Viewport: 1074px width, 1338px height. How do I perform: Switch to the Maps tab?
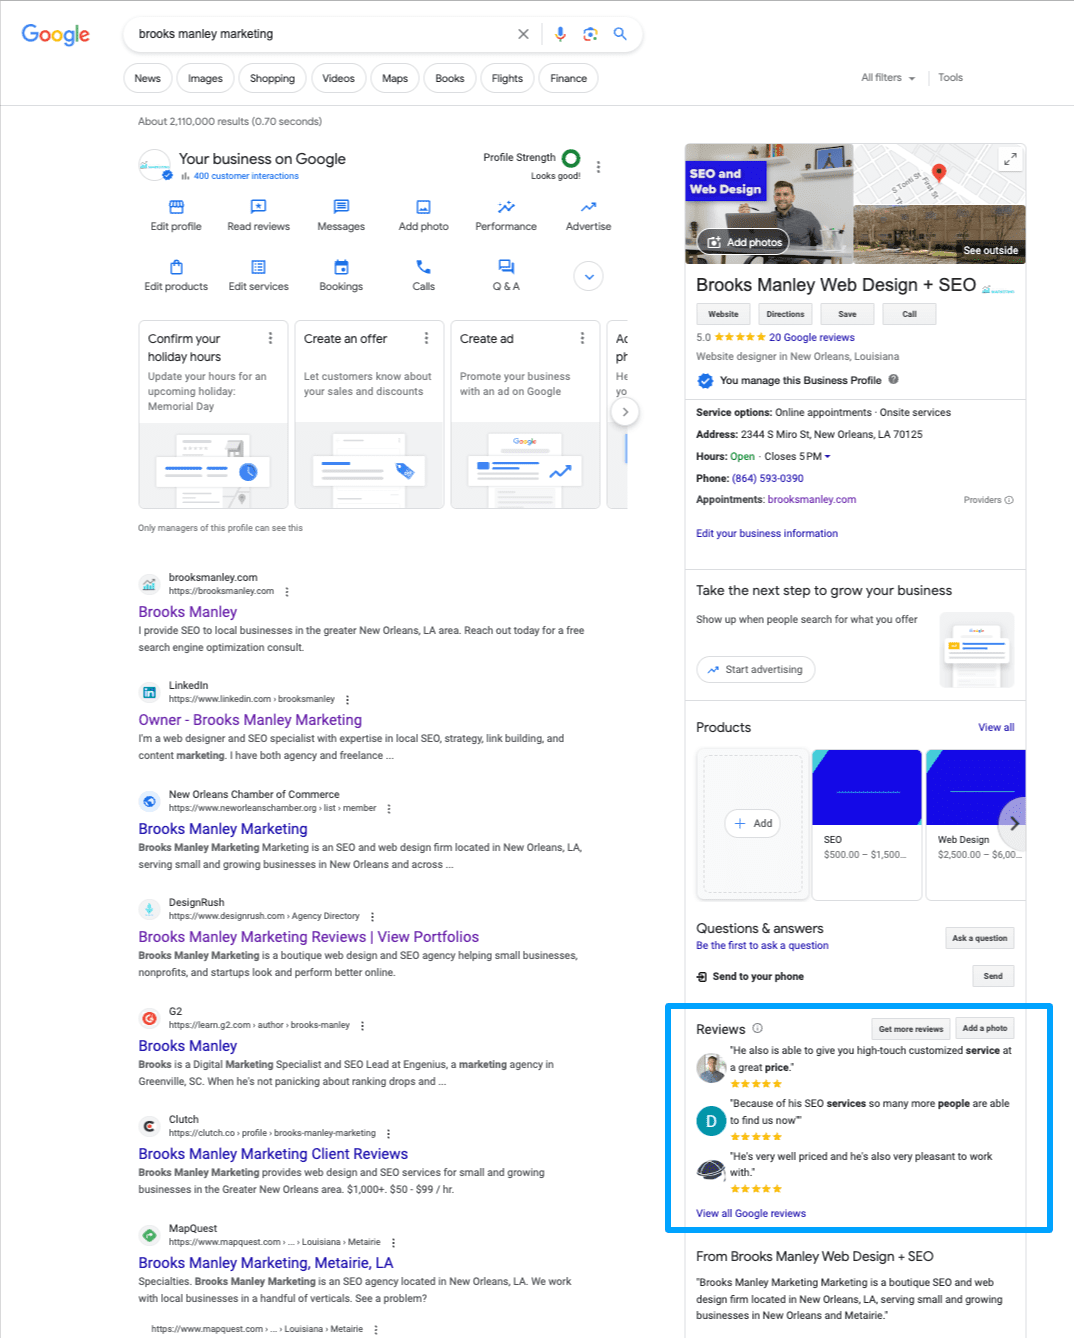[x=395, y=78]
